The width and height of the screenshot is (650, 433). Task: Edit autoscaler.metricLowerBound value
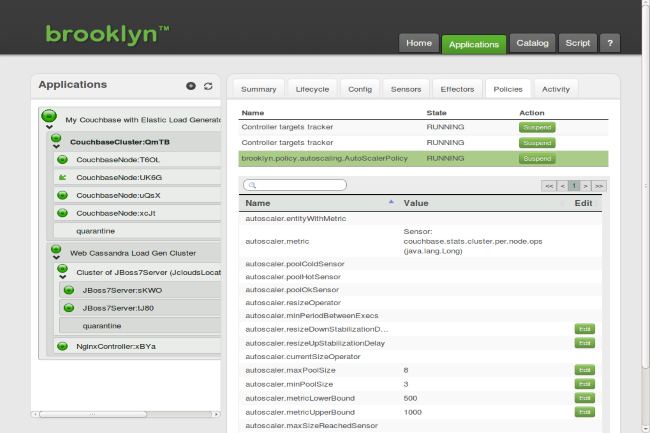click(585, 398)
